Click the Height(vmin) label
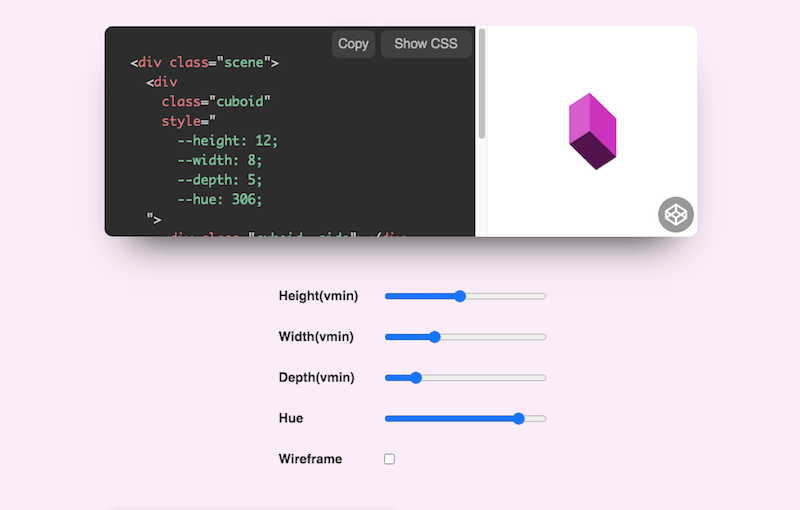The height and width of the screenshot is (510, 800). click(x=318, y=296)
